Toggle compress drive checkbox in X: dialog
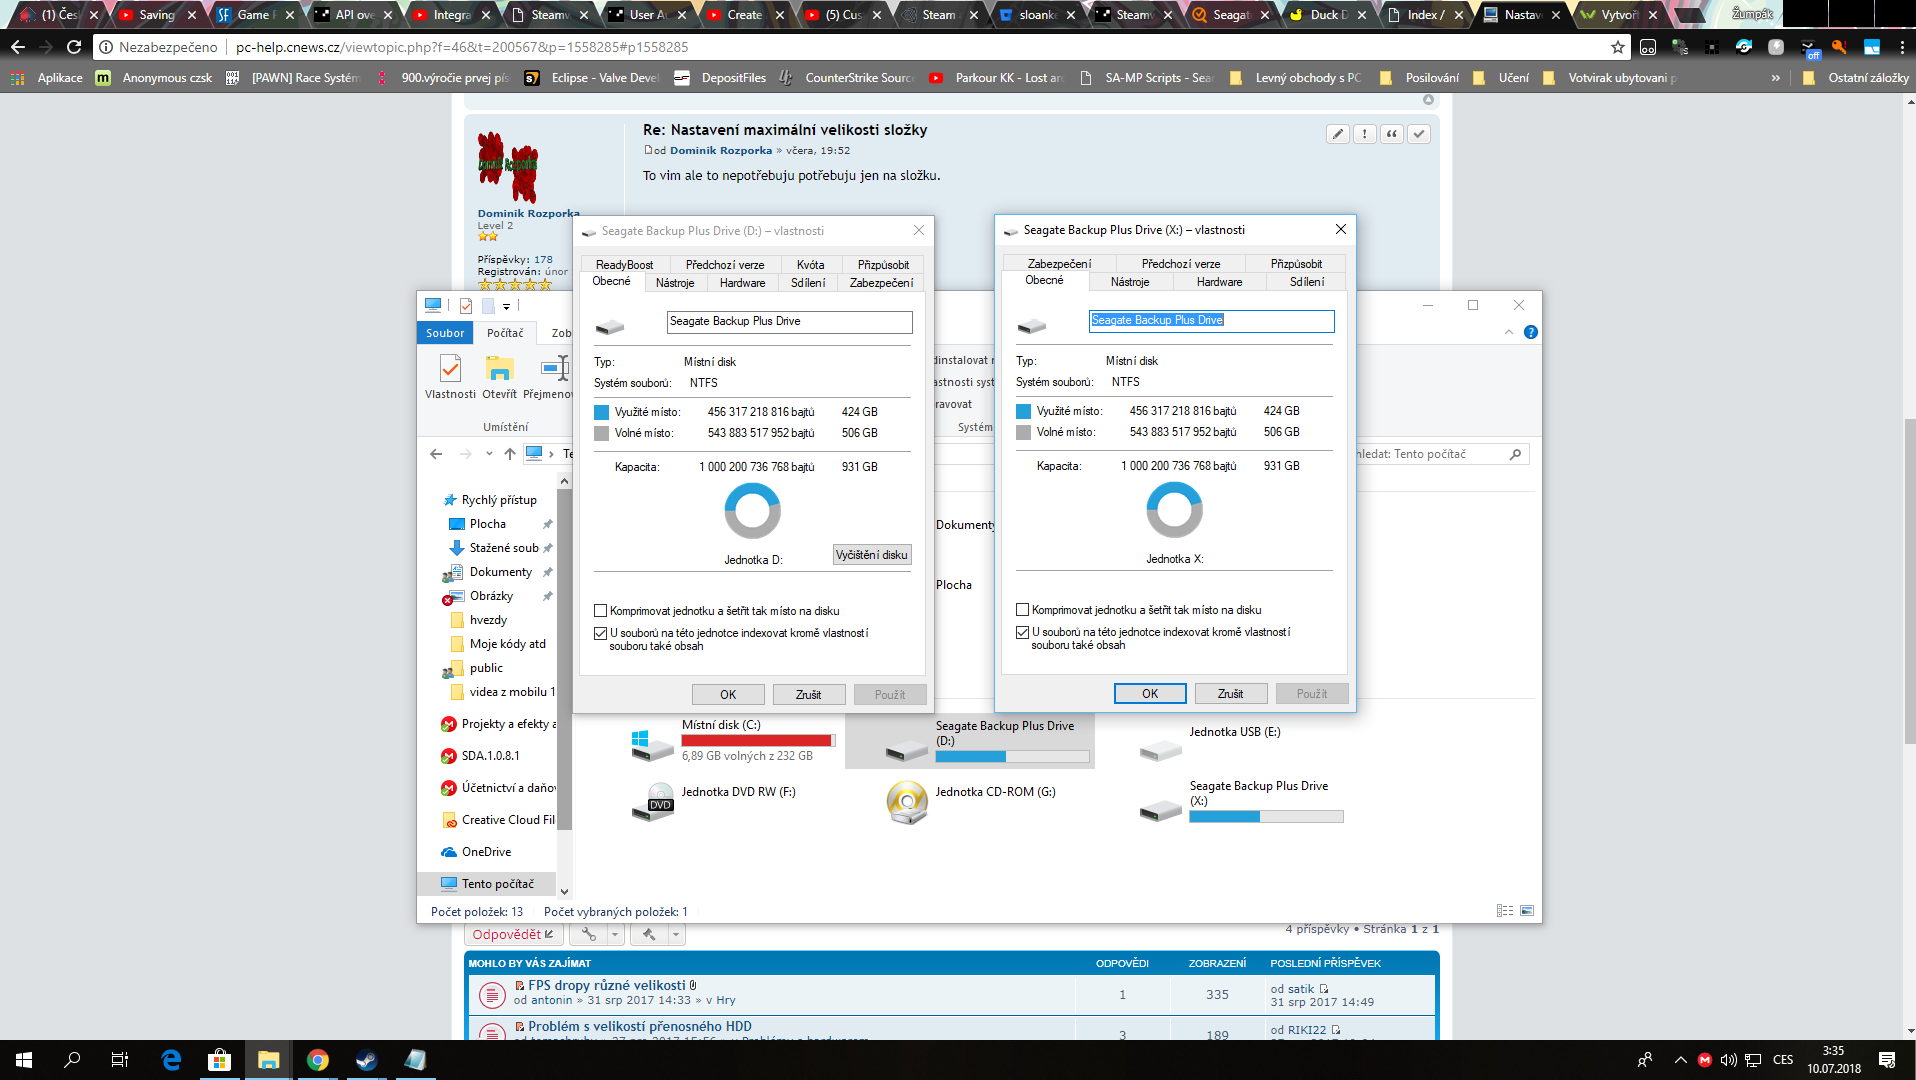The image size is (1916, 1080). pos(1022,610)
